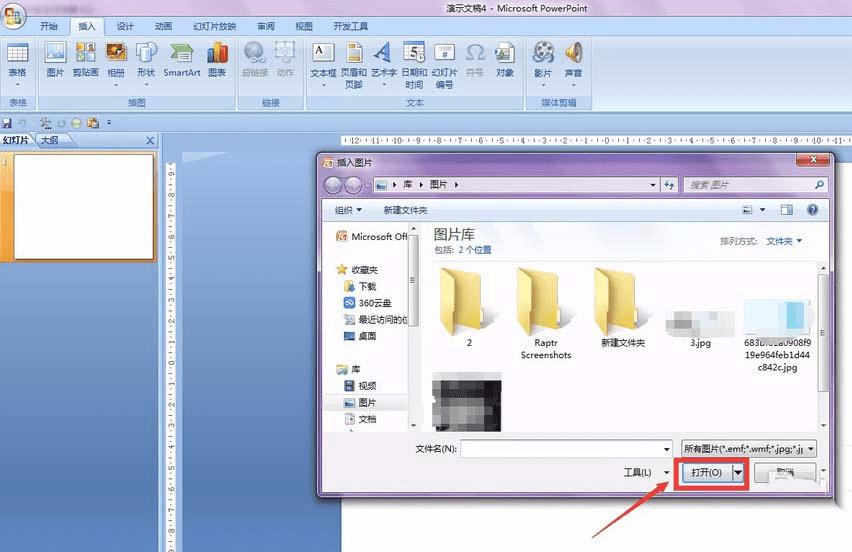The image size is (852, 552).
Task: Click 新建文件夹 in dialog toolbar
Action: tap(405, 210)
